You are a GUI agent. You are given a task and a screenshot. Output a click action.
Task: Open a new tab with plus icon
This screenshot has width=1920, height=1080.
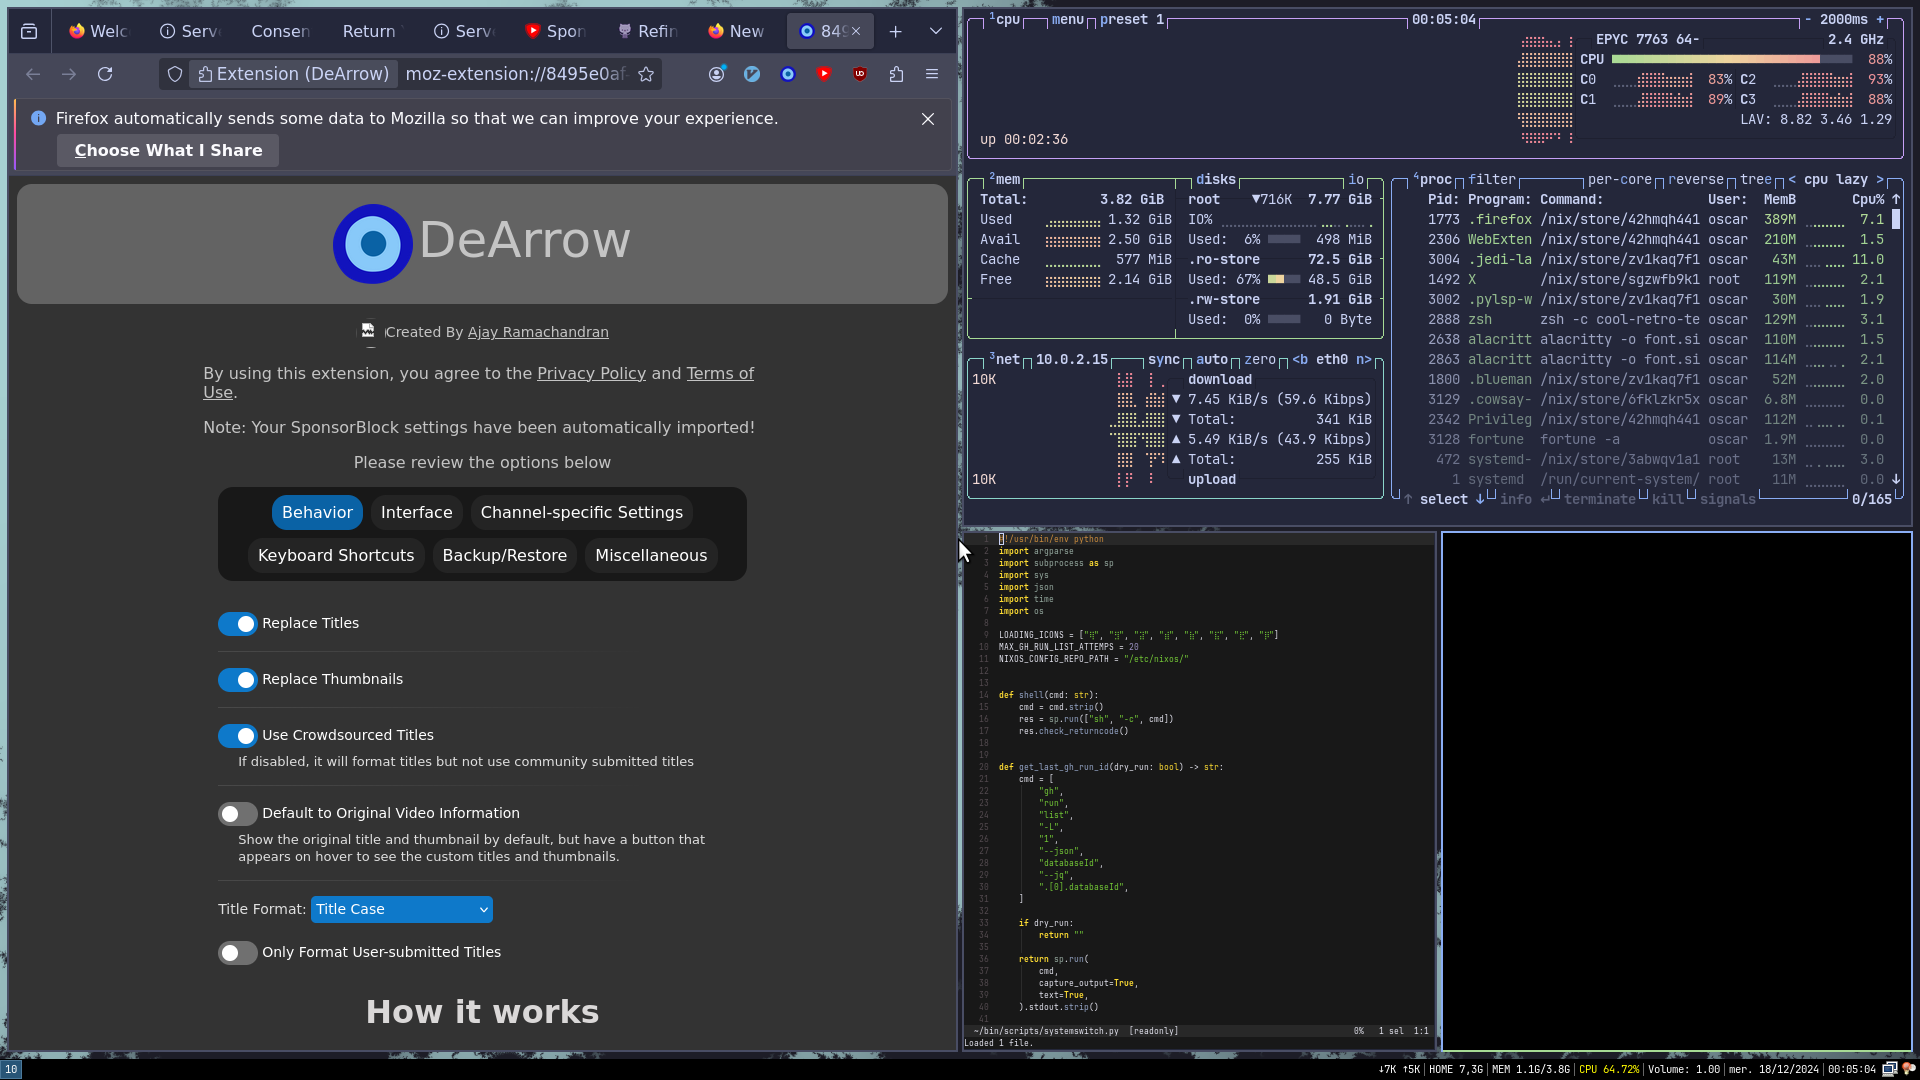click(x=896, y=32)
